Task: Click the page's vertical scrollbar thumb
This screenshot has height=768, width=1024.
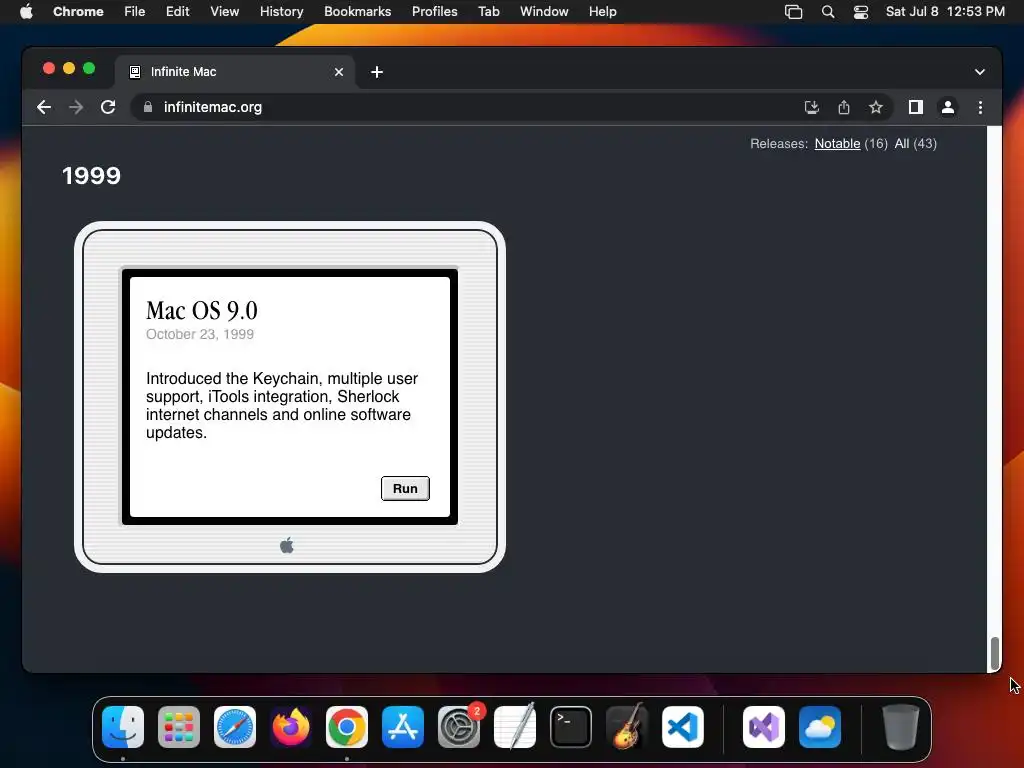Action: pos(995,653)
